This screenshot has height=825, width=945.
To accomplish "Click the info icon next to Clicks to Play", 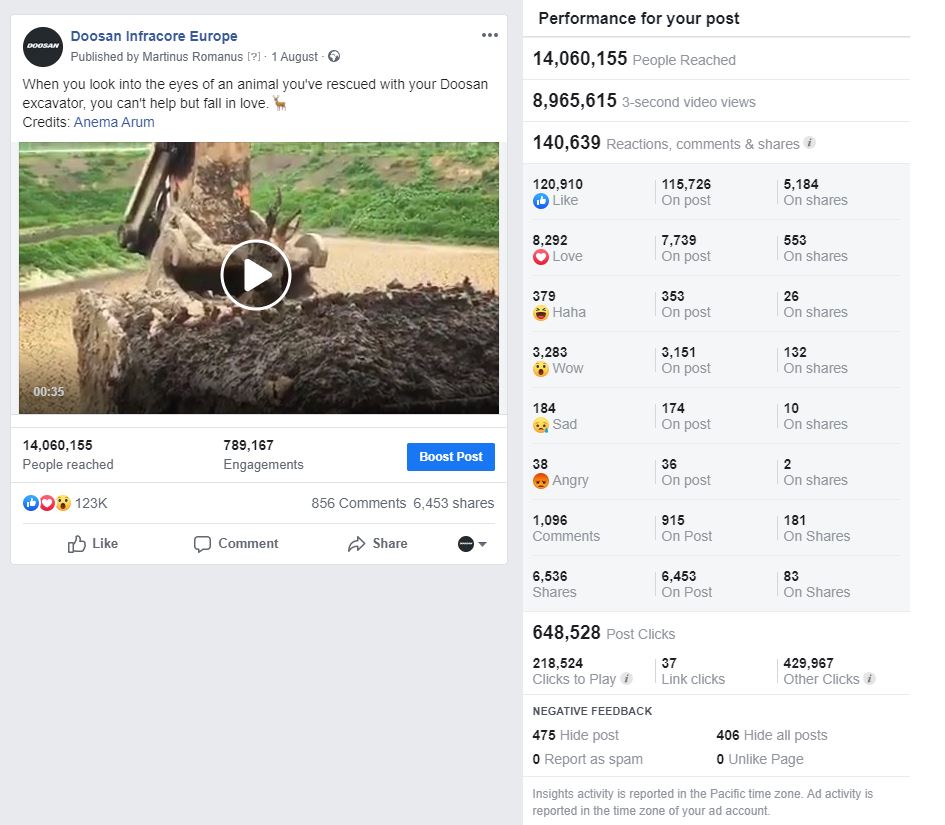I will click(627, 678).
